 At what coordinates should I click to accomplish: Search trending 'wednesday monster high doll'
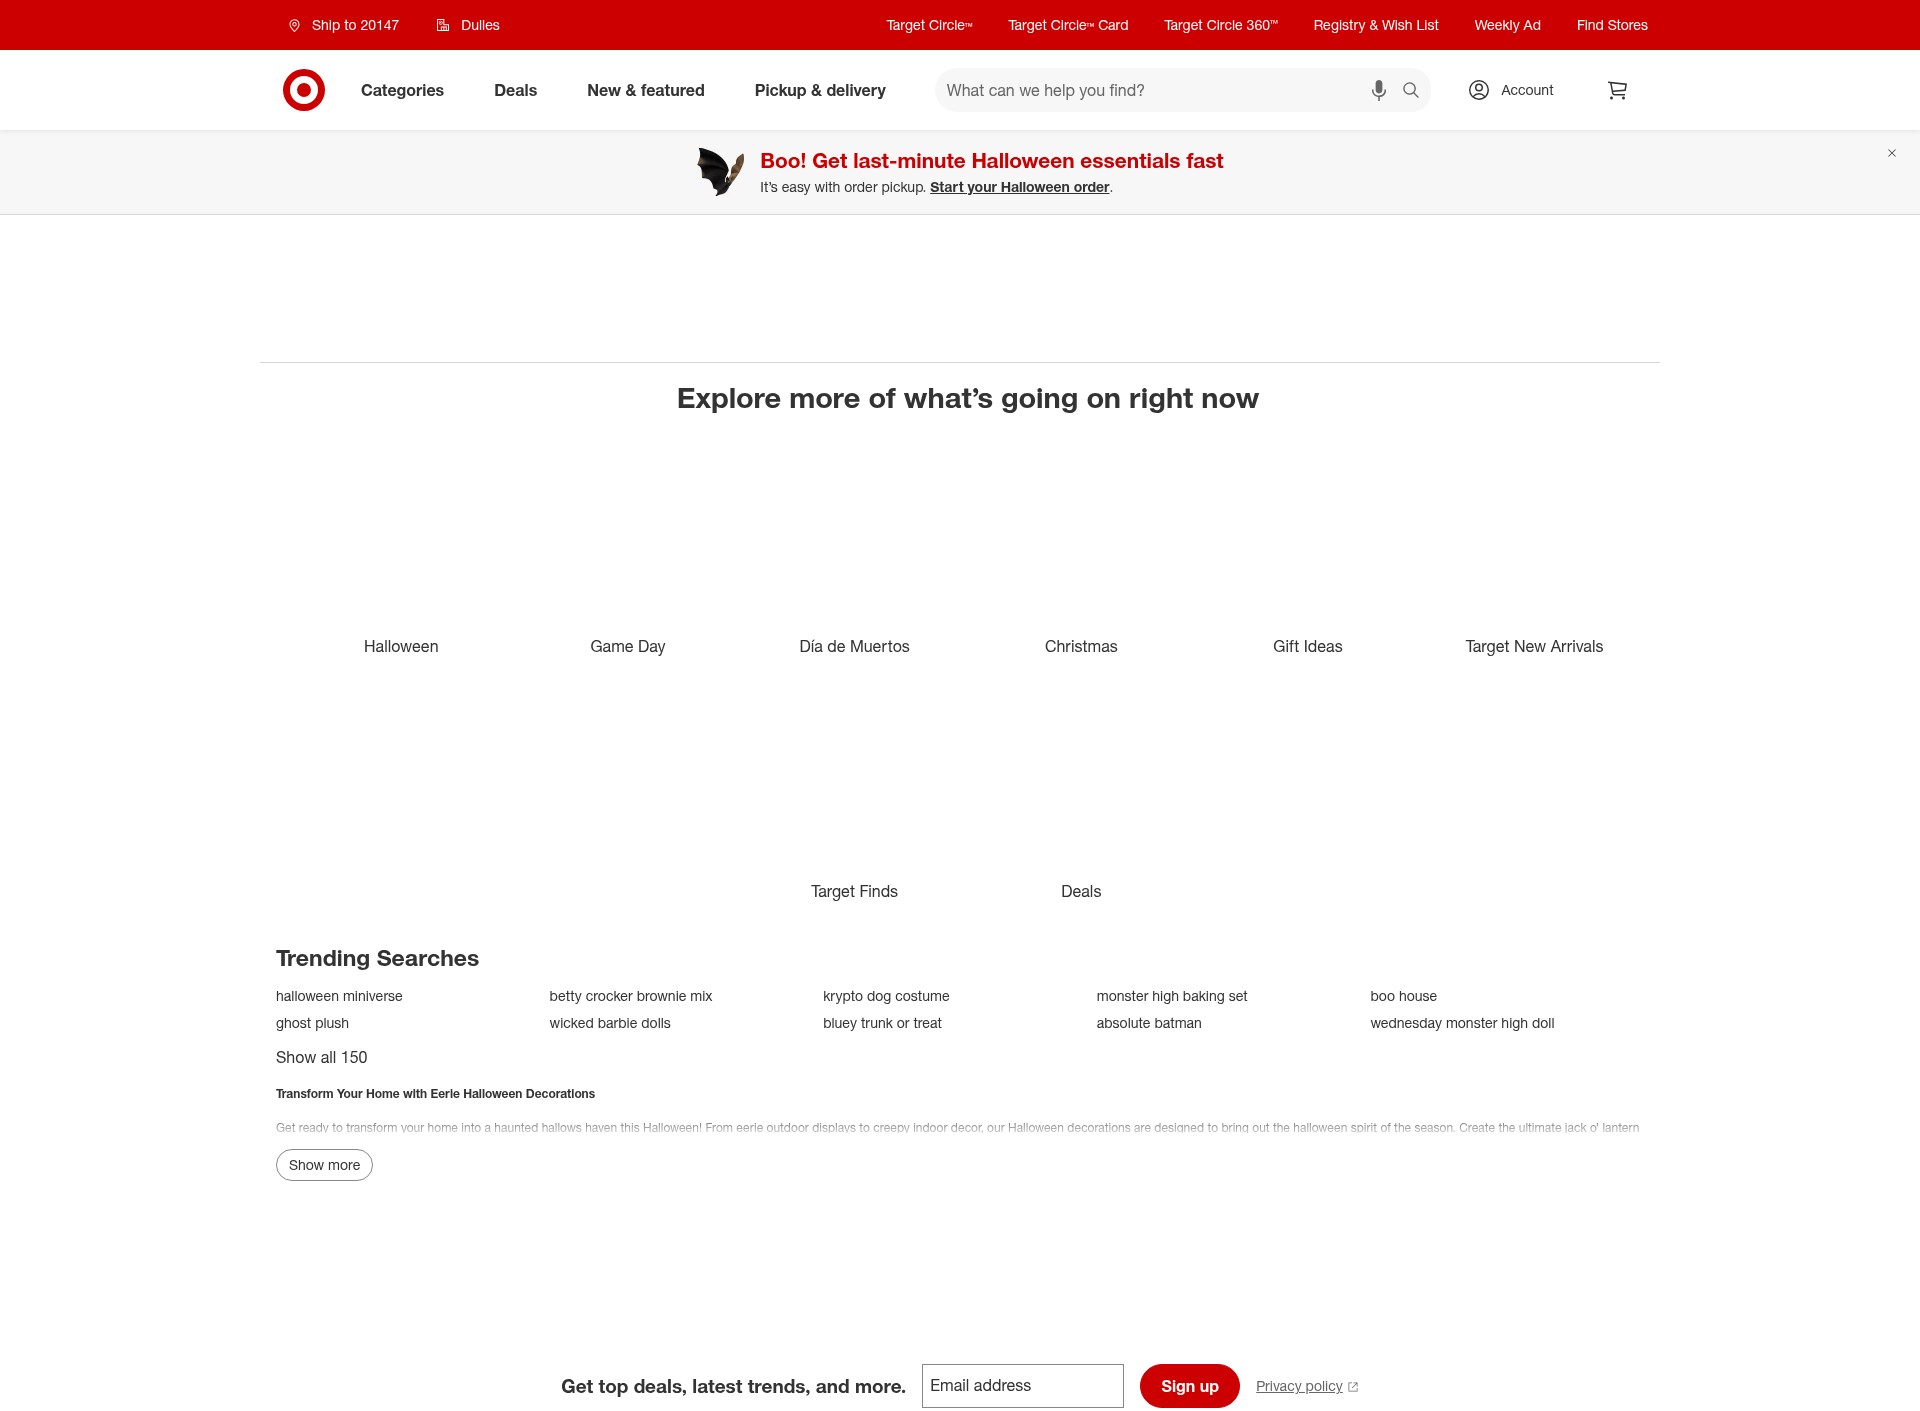pyautogui.click(x=1462, y=1023)
